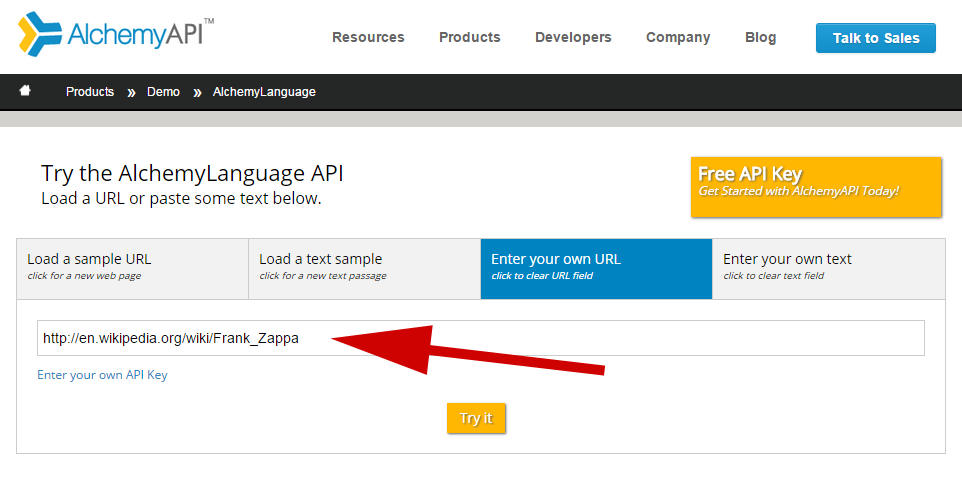This screenshot has height=484, width=962.
Task: Open Products breadcrumb link
Action: click(90, 92)
